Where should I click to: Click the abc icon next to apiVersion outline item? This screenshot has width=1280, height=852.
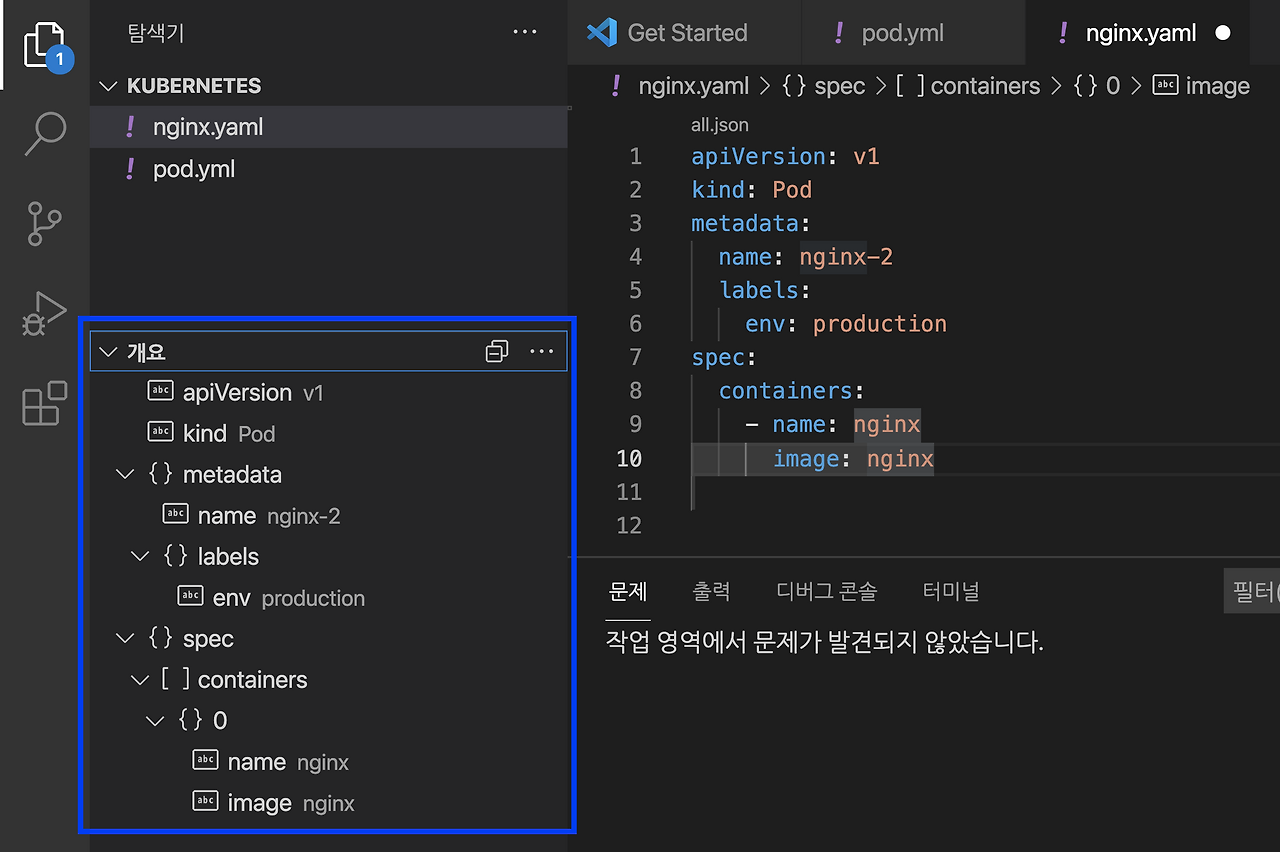tap(160, 391)
